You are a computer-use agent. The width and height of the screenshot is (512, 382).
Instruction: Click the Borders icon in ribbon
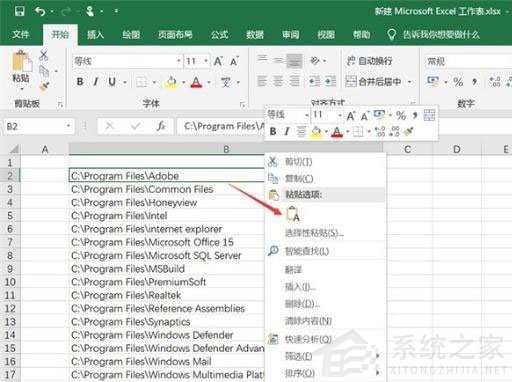[x=141, y=82]
